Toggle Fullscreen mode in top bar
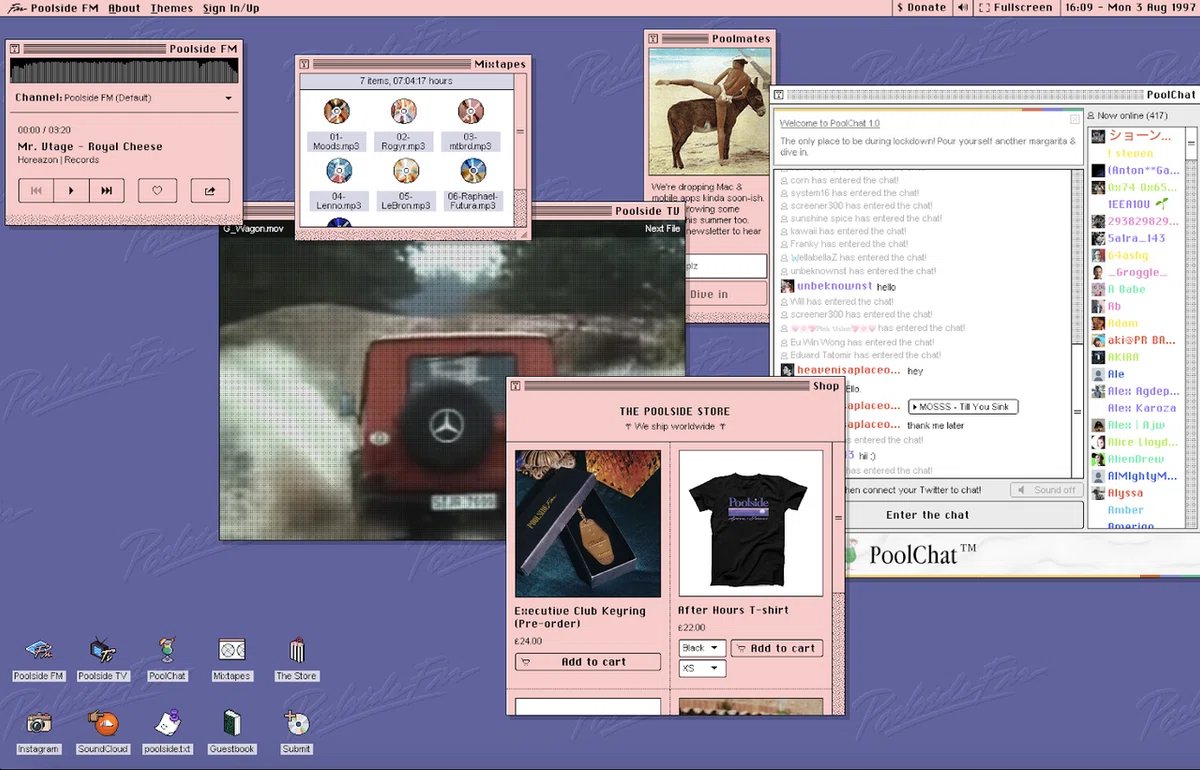This screenshot has width=1200, height=770. point(1015,8)
